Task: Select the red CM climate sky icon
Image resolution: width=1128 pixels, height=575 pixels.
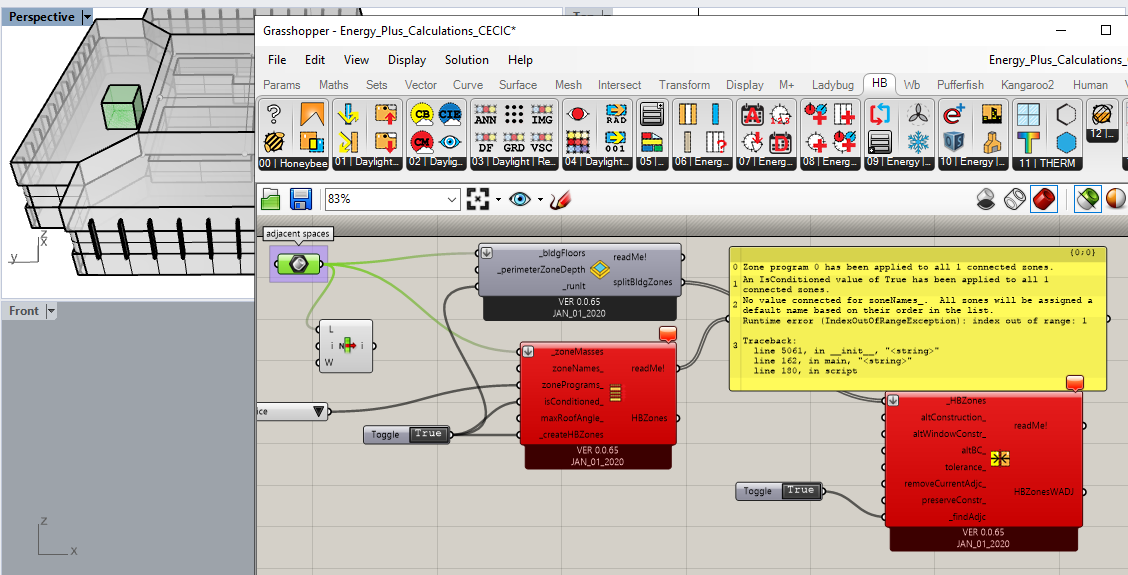Action: [x=422, y=142]
